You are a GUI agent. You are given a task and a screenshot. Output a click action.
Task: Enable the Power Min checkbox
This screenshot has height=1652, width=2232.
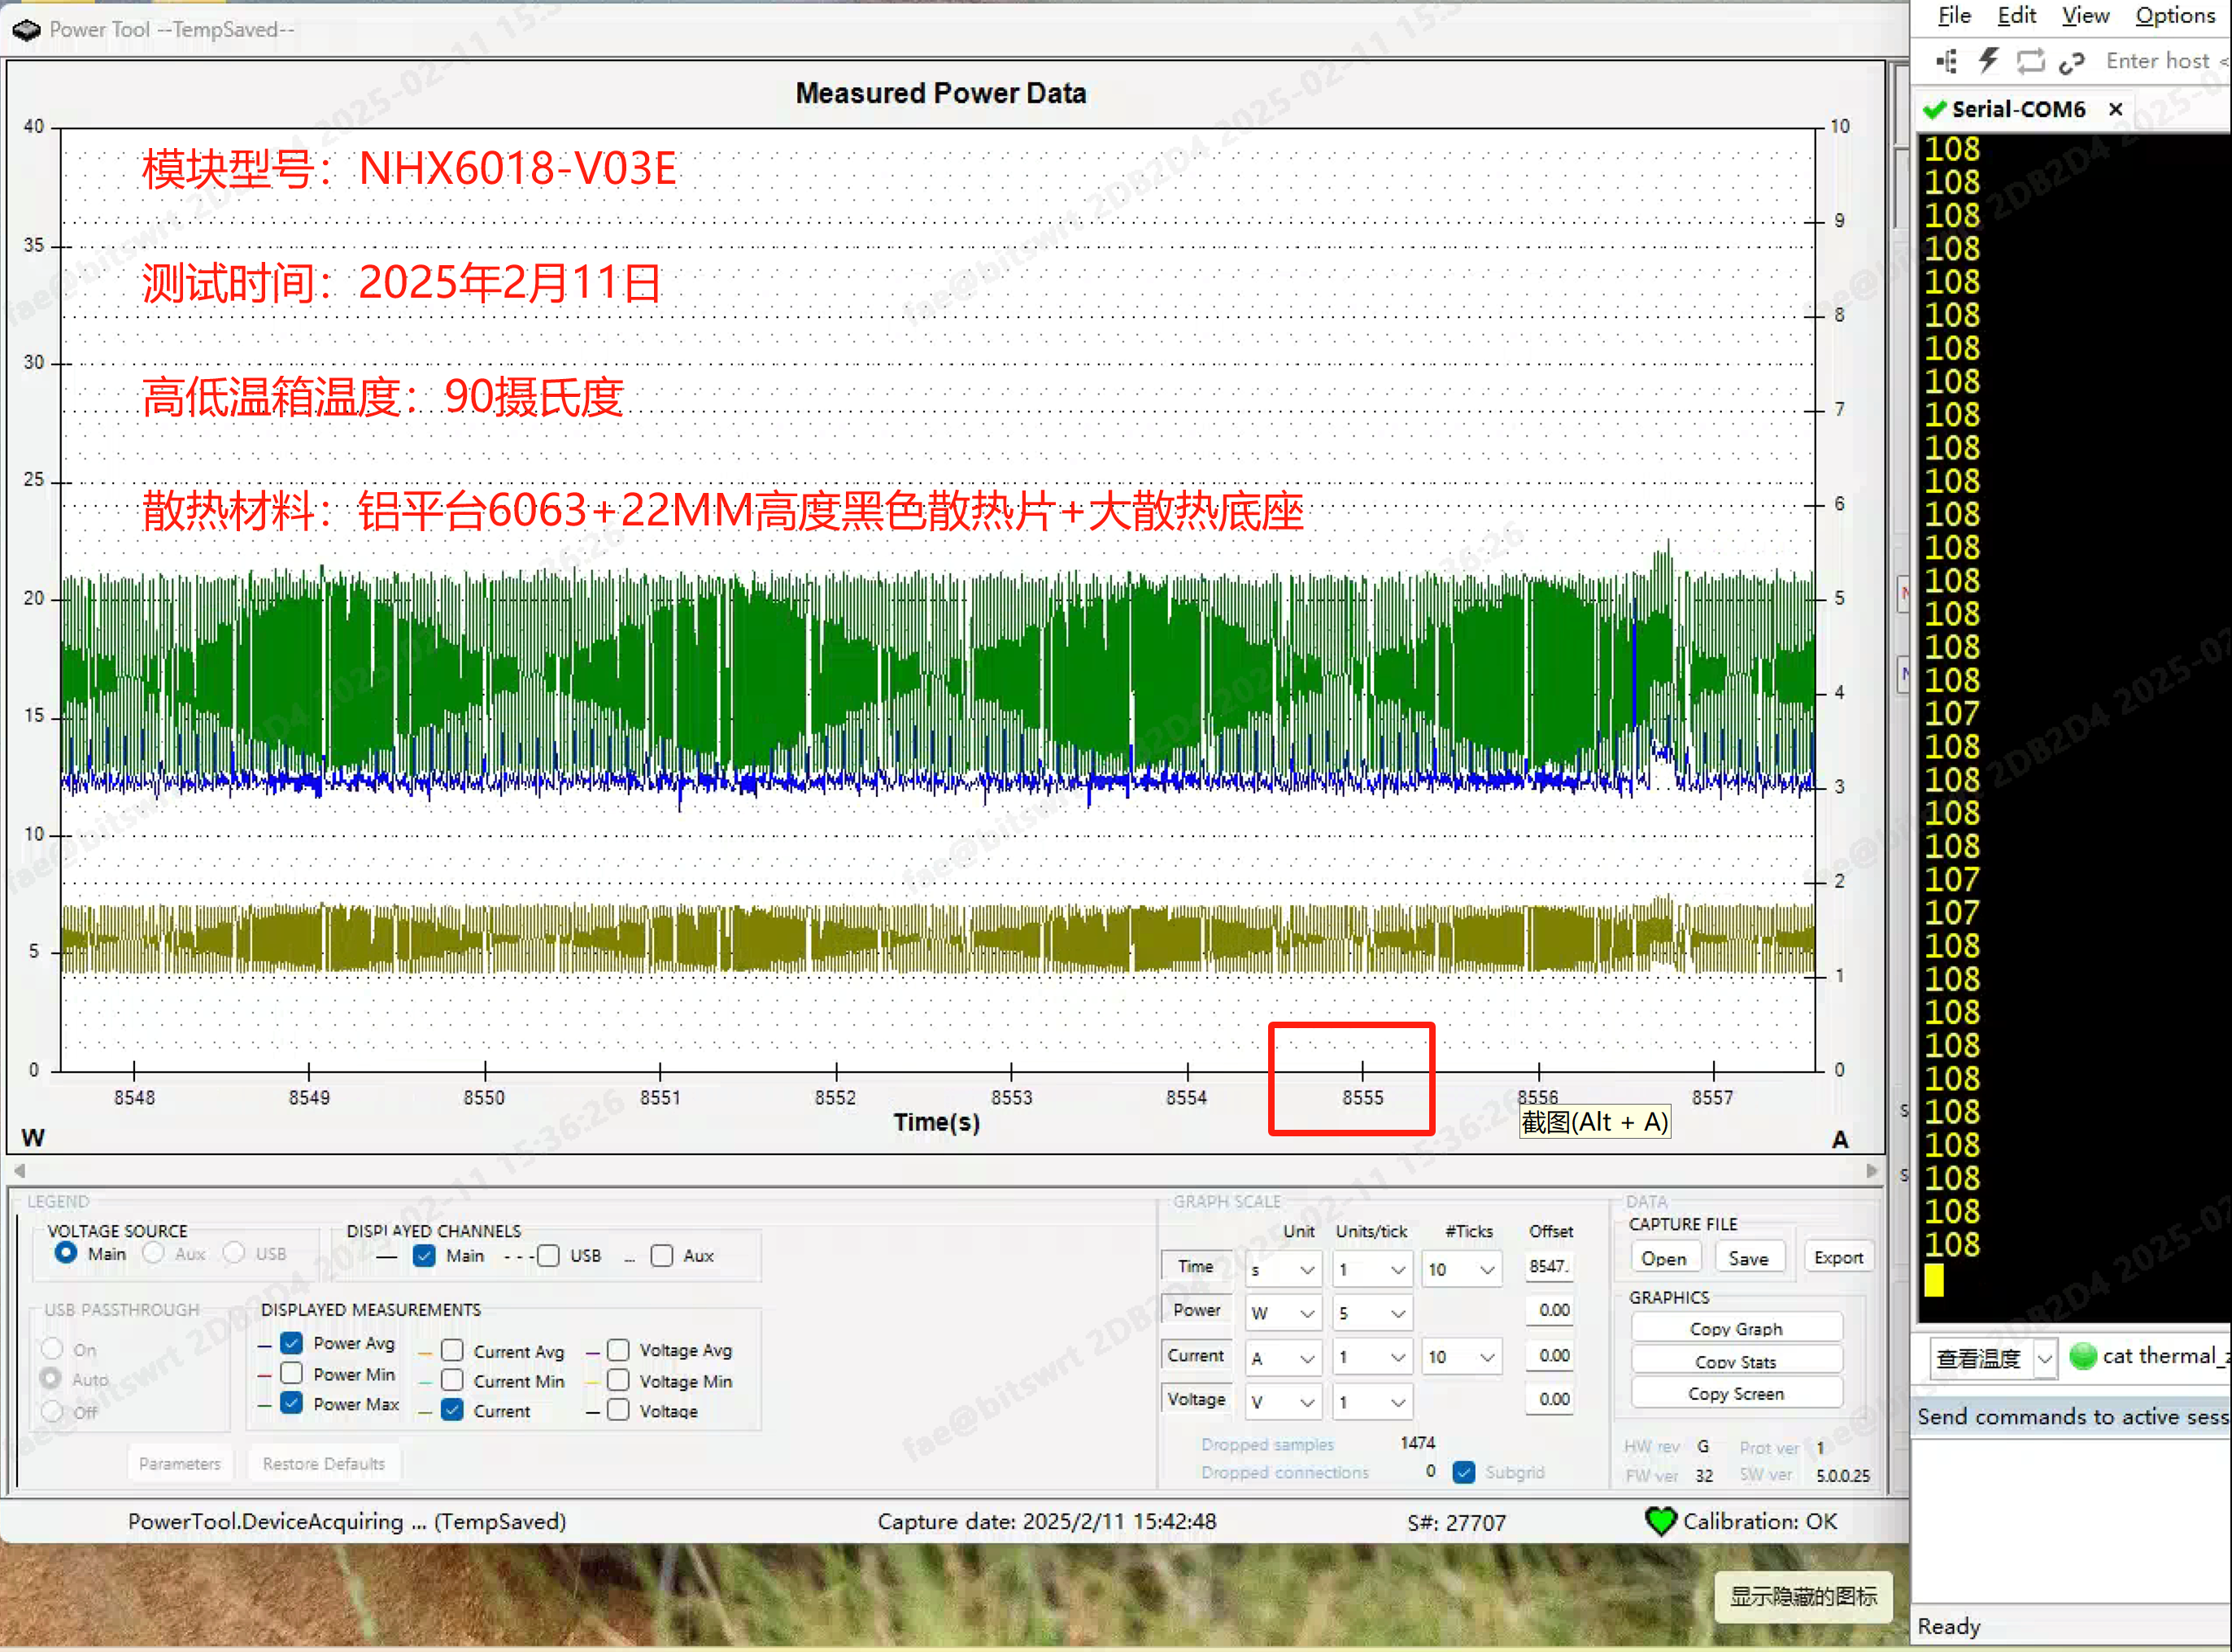click(292, 1373)
